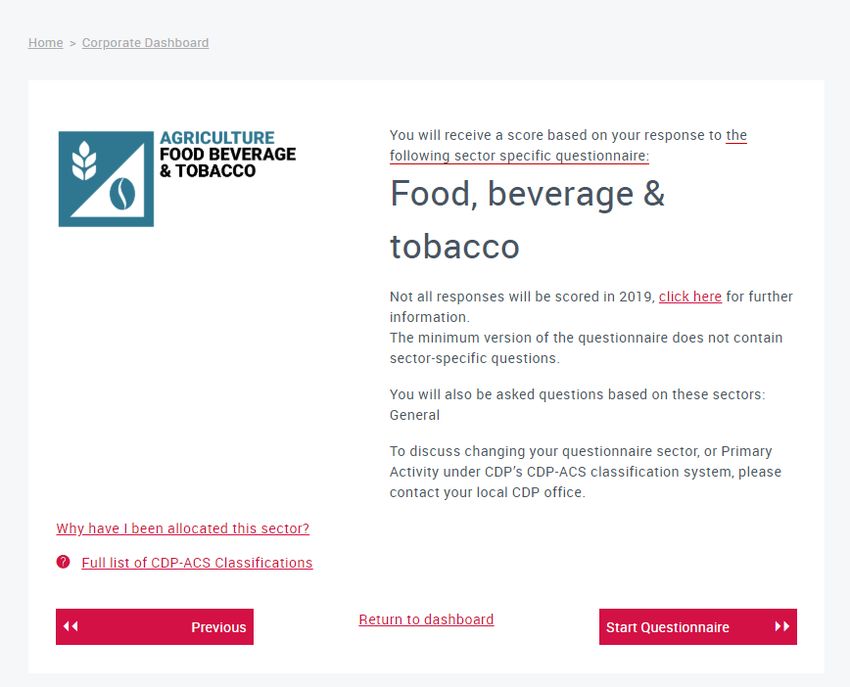This screenshot has height=687, width=850.
Task: Follow the 'click here' scoring information link
Action: point(690,297)
